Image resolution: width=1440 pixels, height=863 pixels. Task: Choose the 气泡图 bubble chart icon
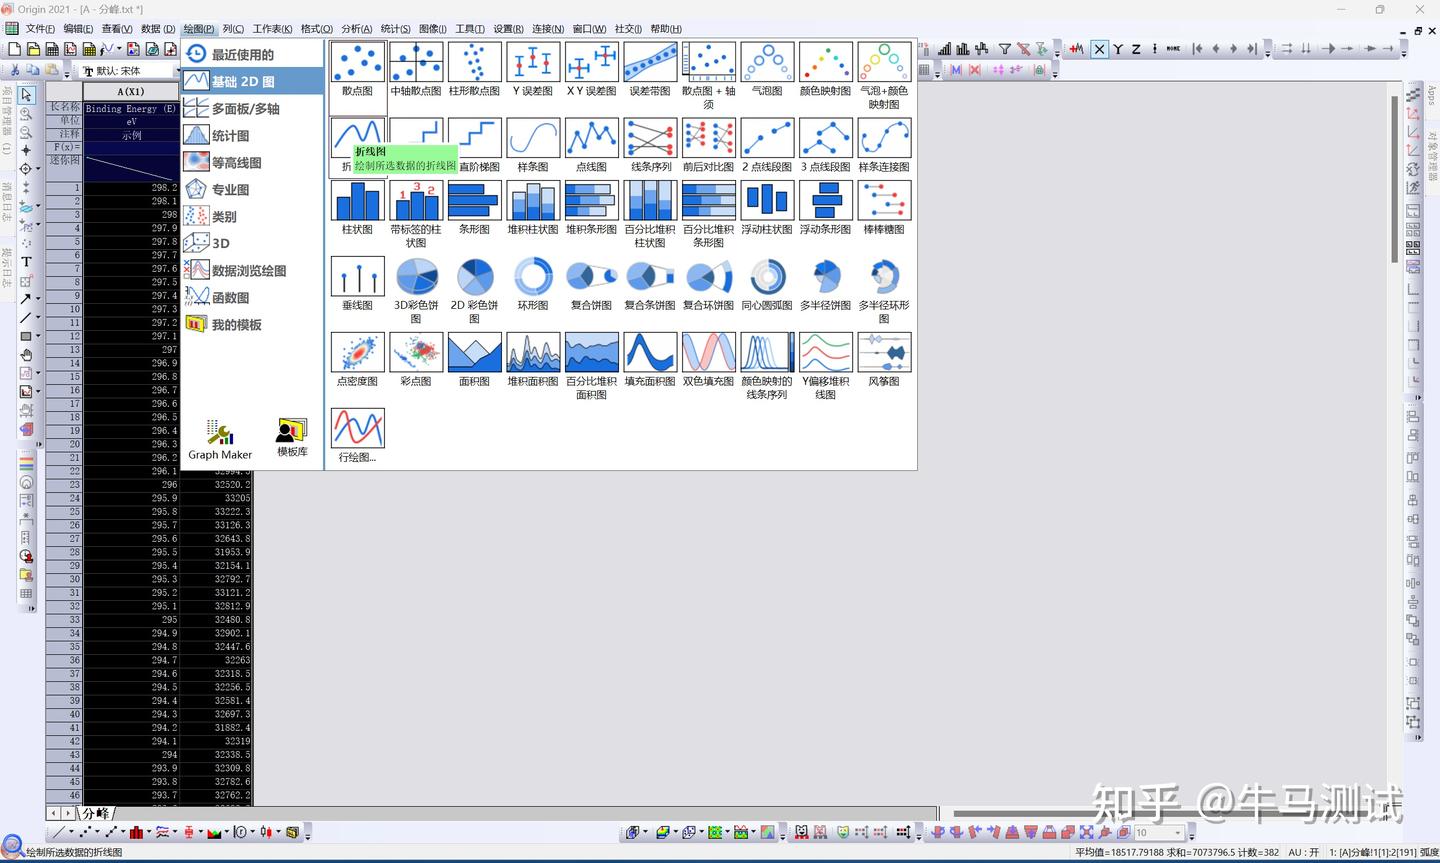click(767, 62)
